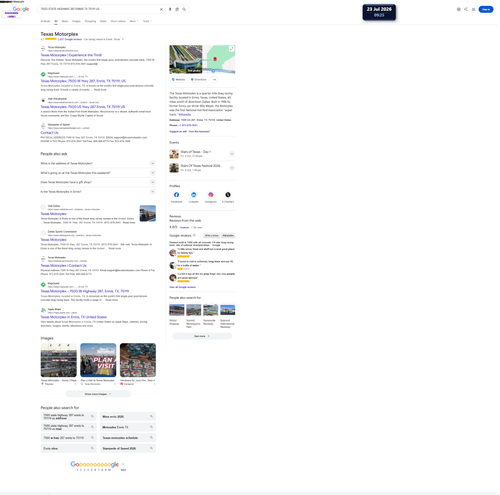The width and height of the screenshot is (500, 495).
Task: Open search by image camera icon
Action: coord(177,9)
